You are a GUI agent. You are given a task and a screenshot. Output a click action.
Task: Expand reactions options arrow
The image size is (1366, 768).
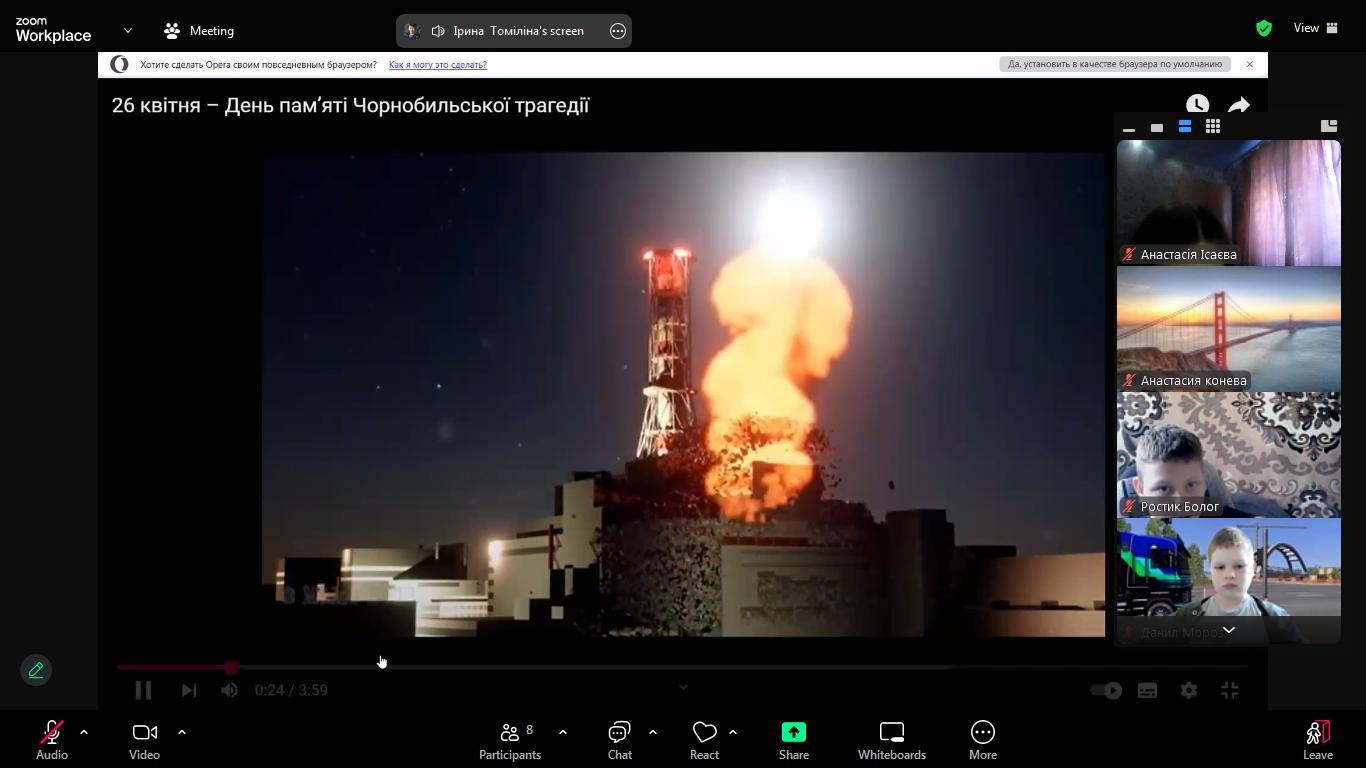click(x=733, y=732)
